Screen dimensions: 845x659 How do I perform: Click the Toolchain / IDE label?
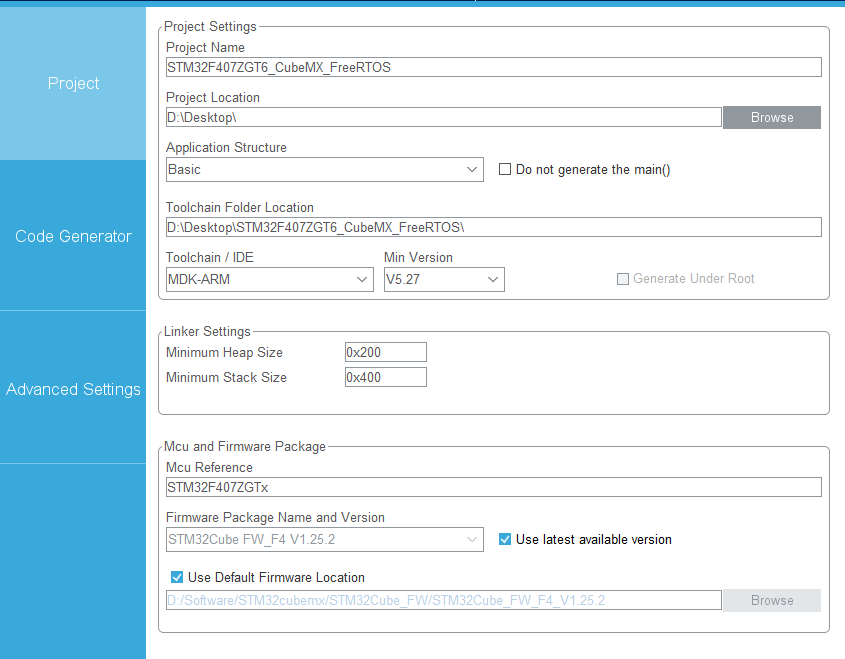[210, 258]
